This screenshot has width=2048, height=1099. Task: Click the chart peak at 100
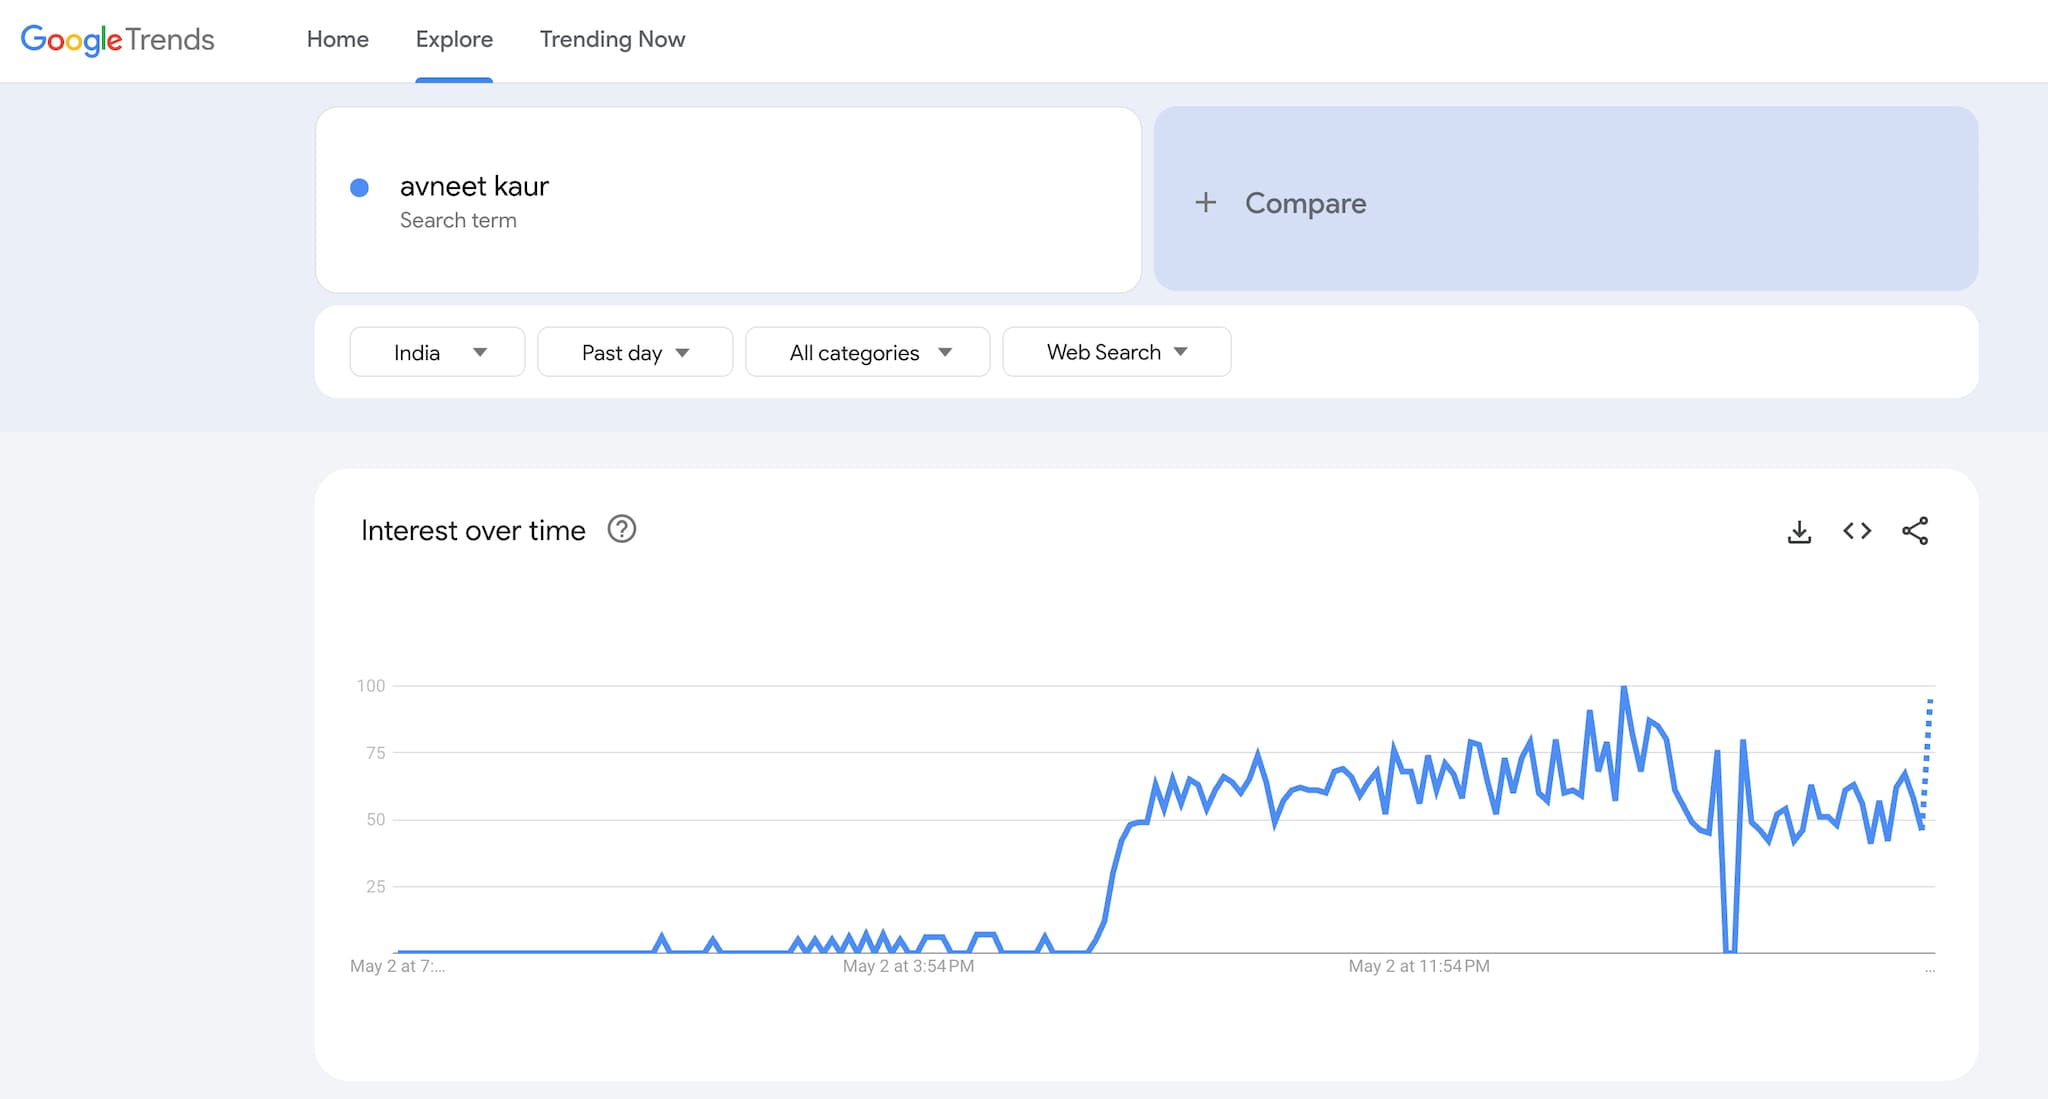[x=1623, y=688]
